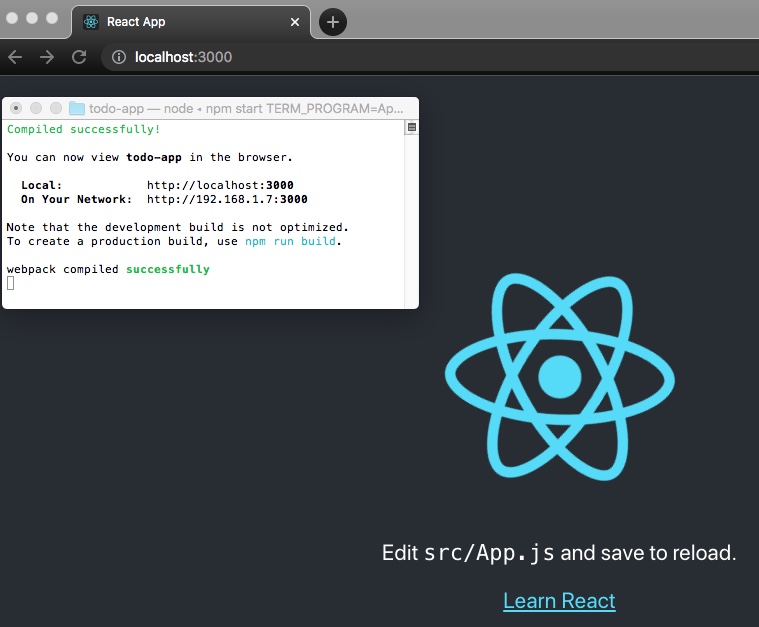Reload the localhost page
The width and height of the screenshot is (759, 627).
(x=79, y=57)
